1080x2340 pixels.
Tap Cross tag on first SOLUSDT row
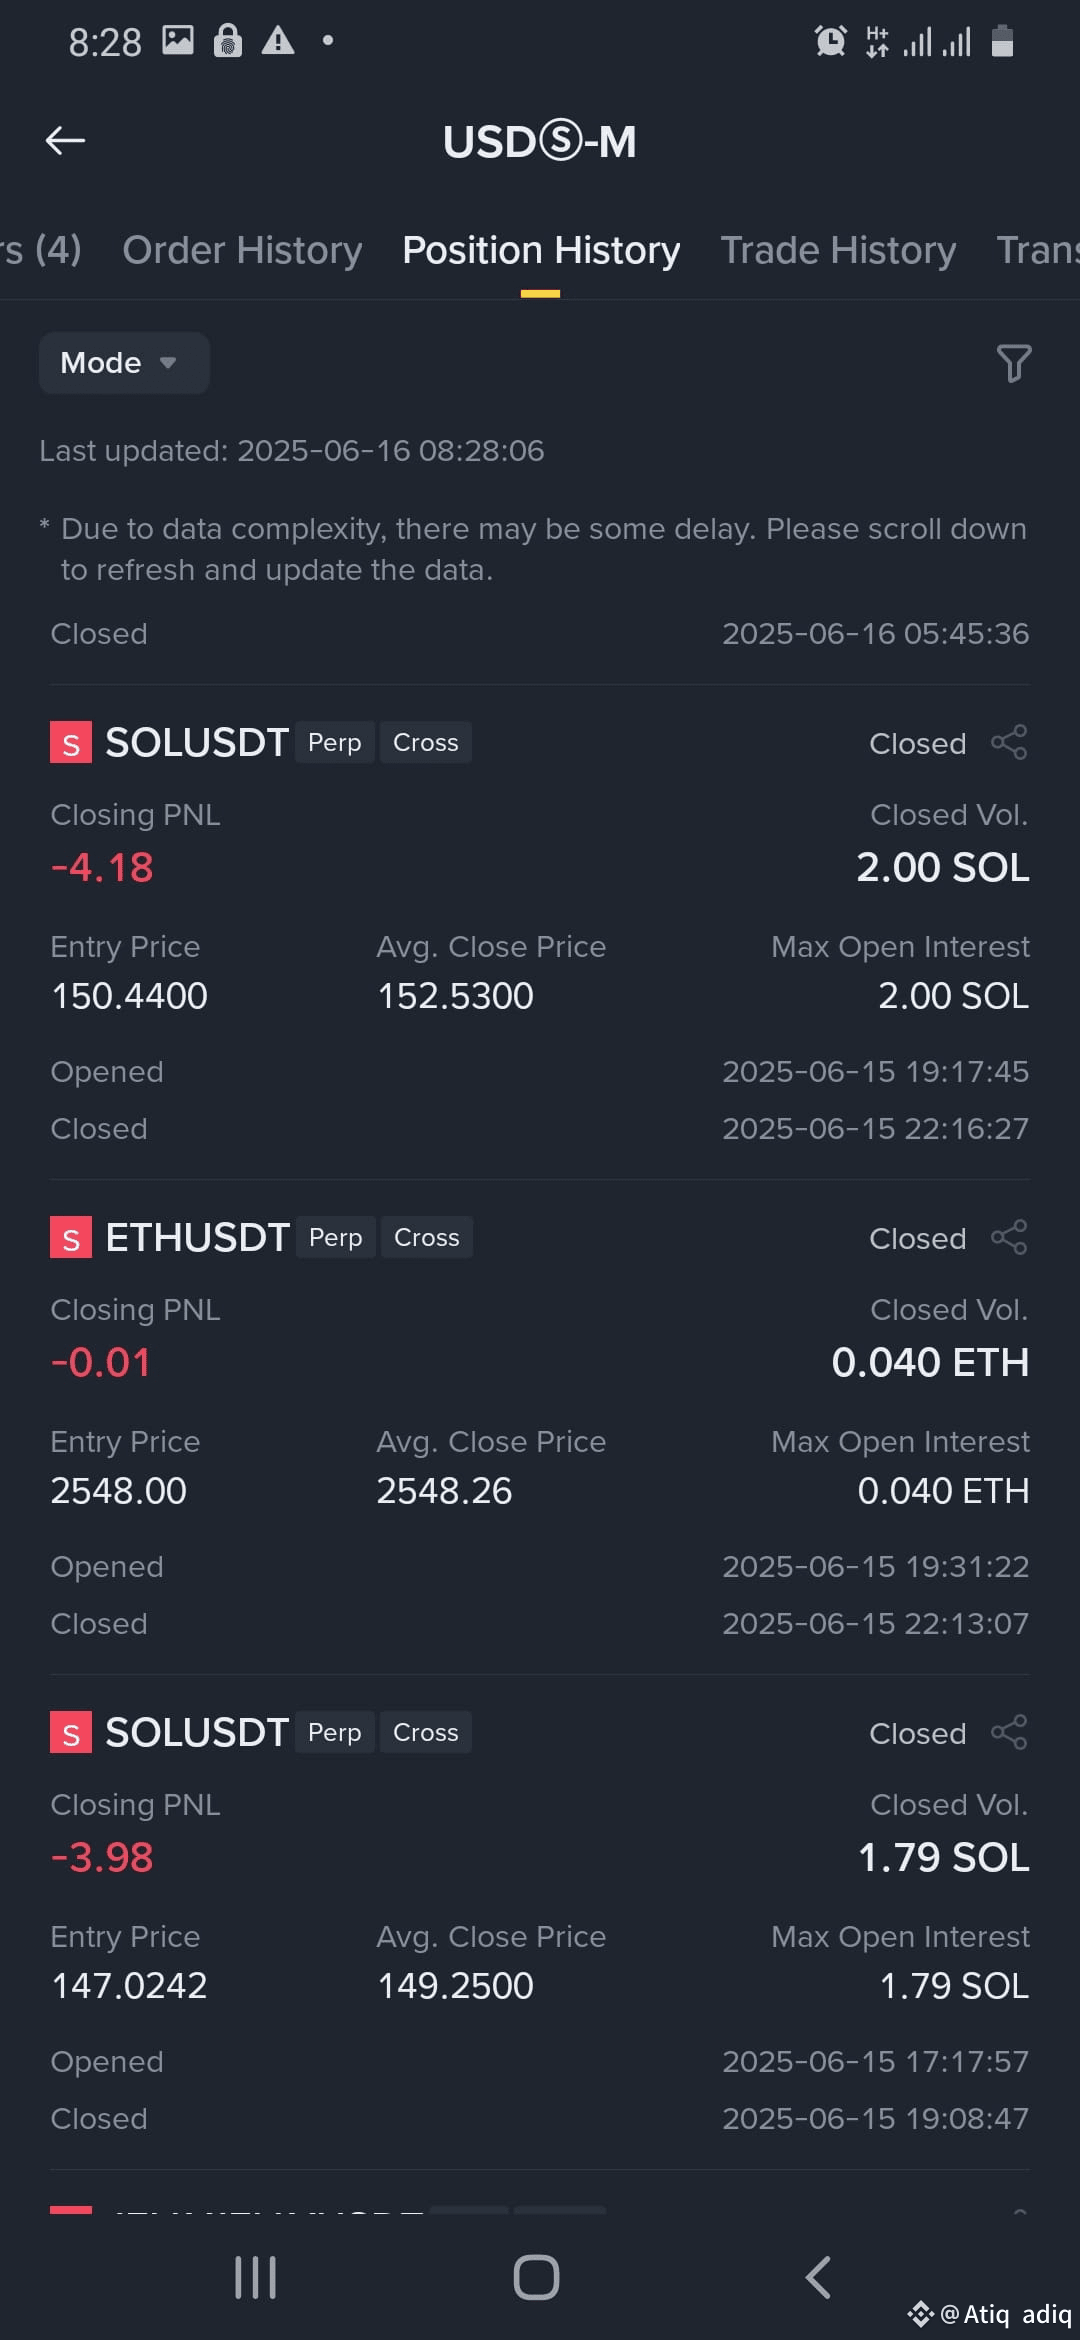426,743
